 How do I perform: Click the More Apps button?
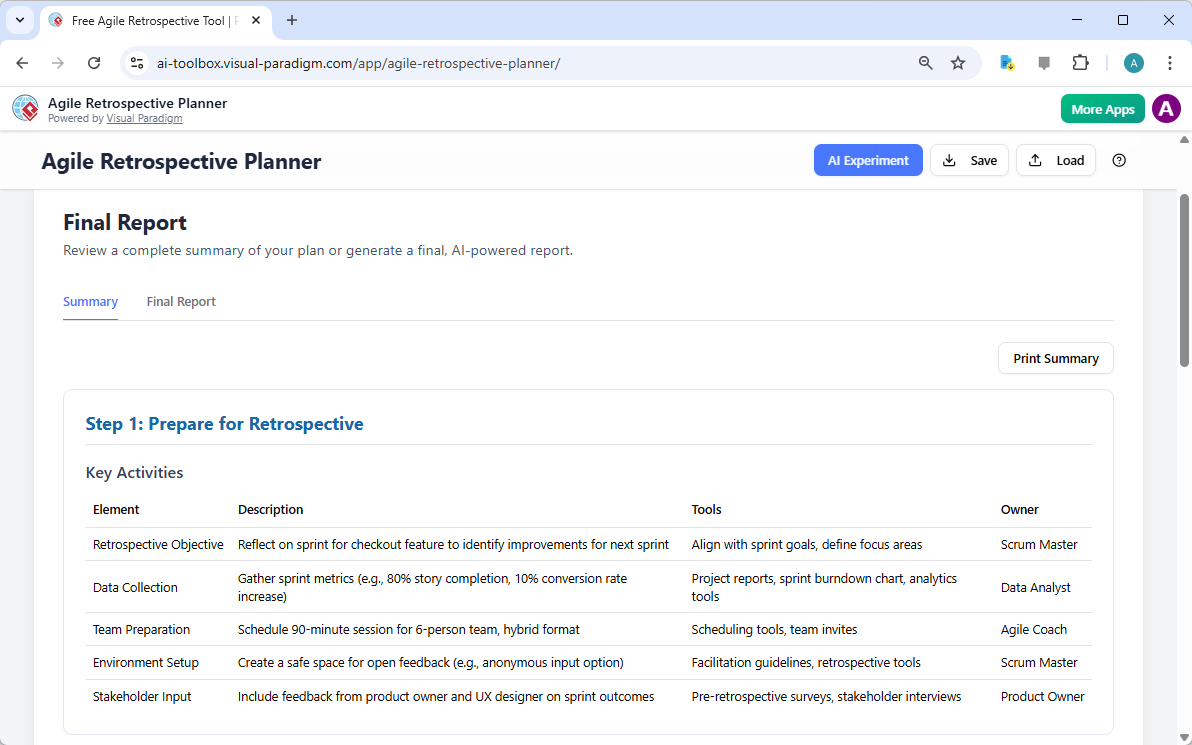pos(1102,108)
